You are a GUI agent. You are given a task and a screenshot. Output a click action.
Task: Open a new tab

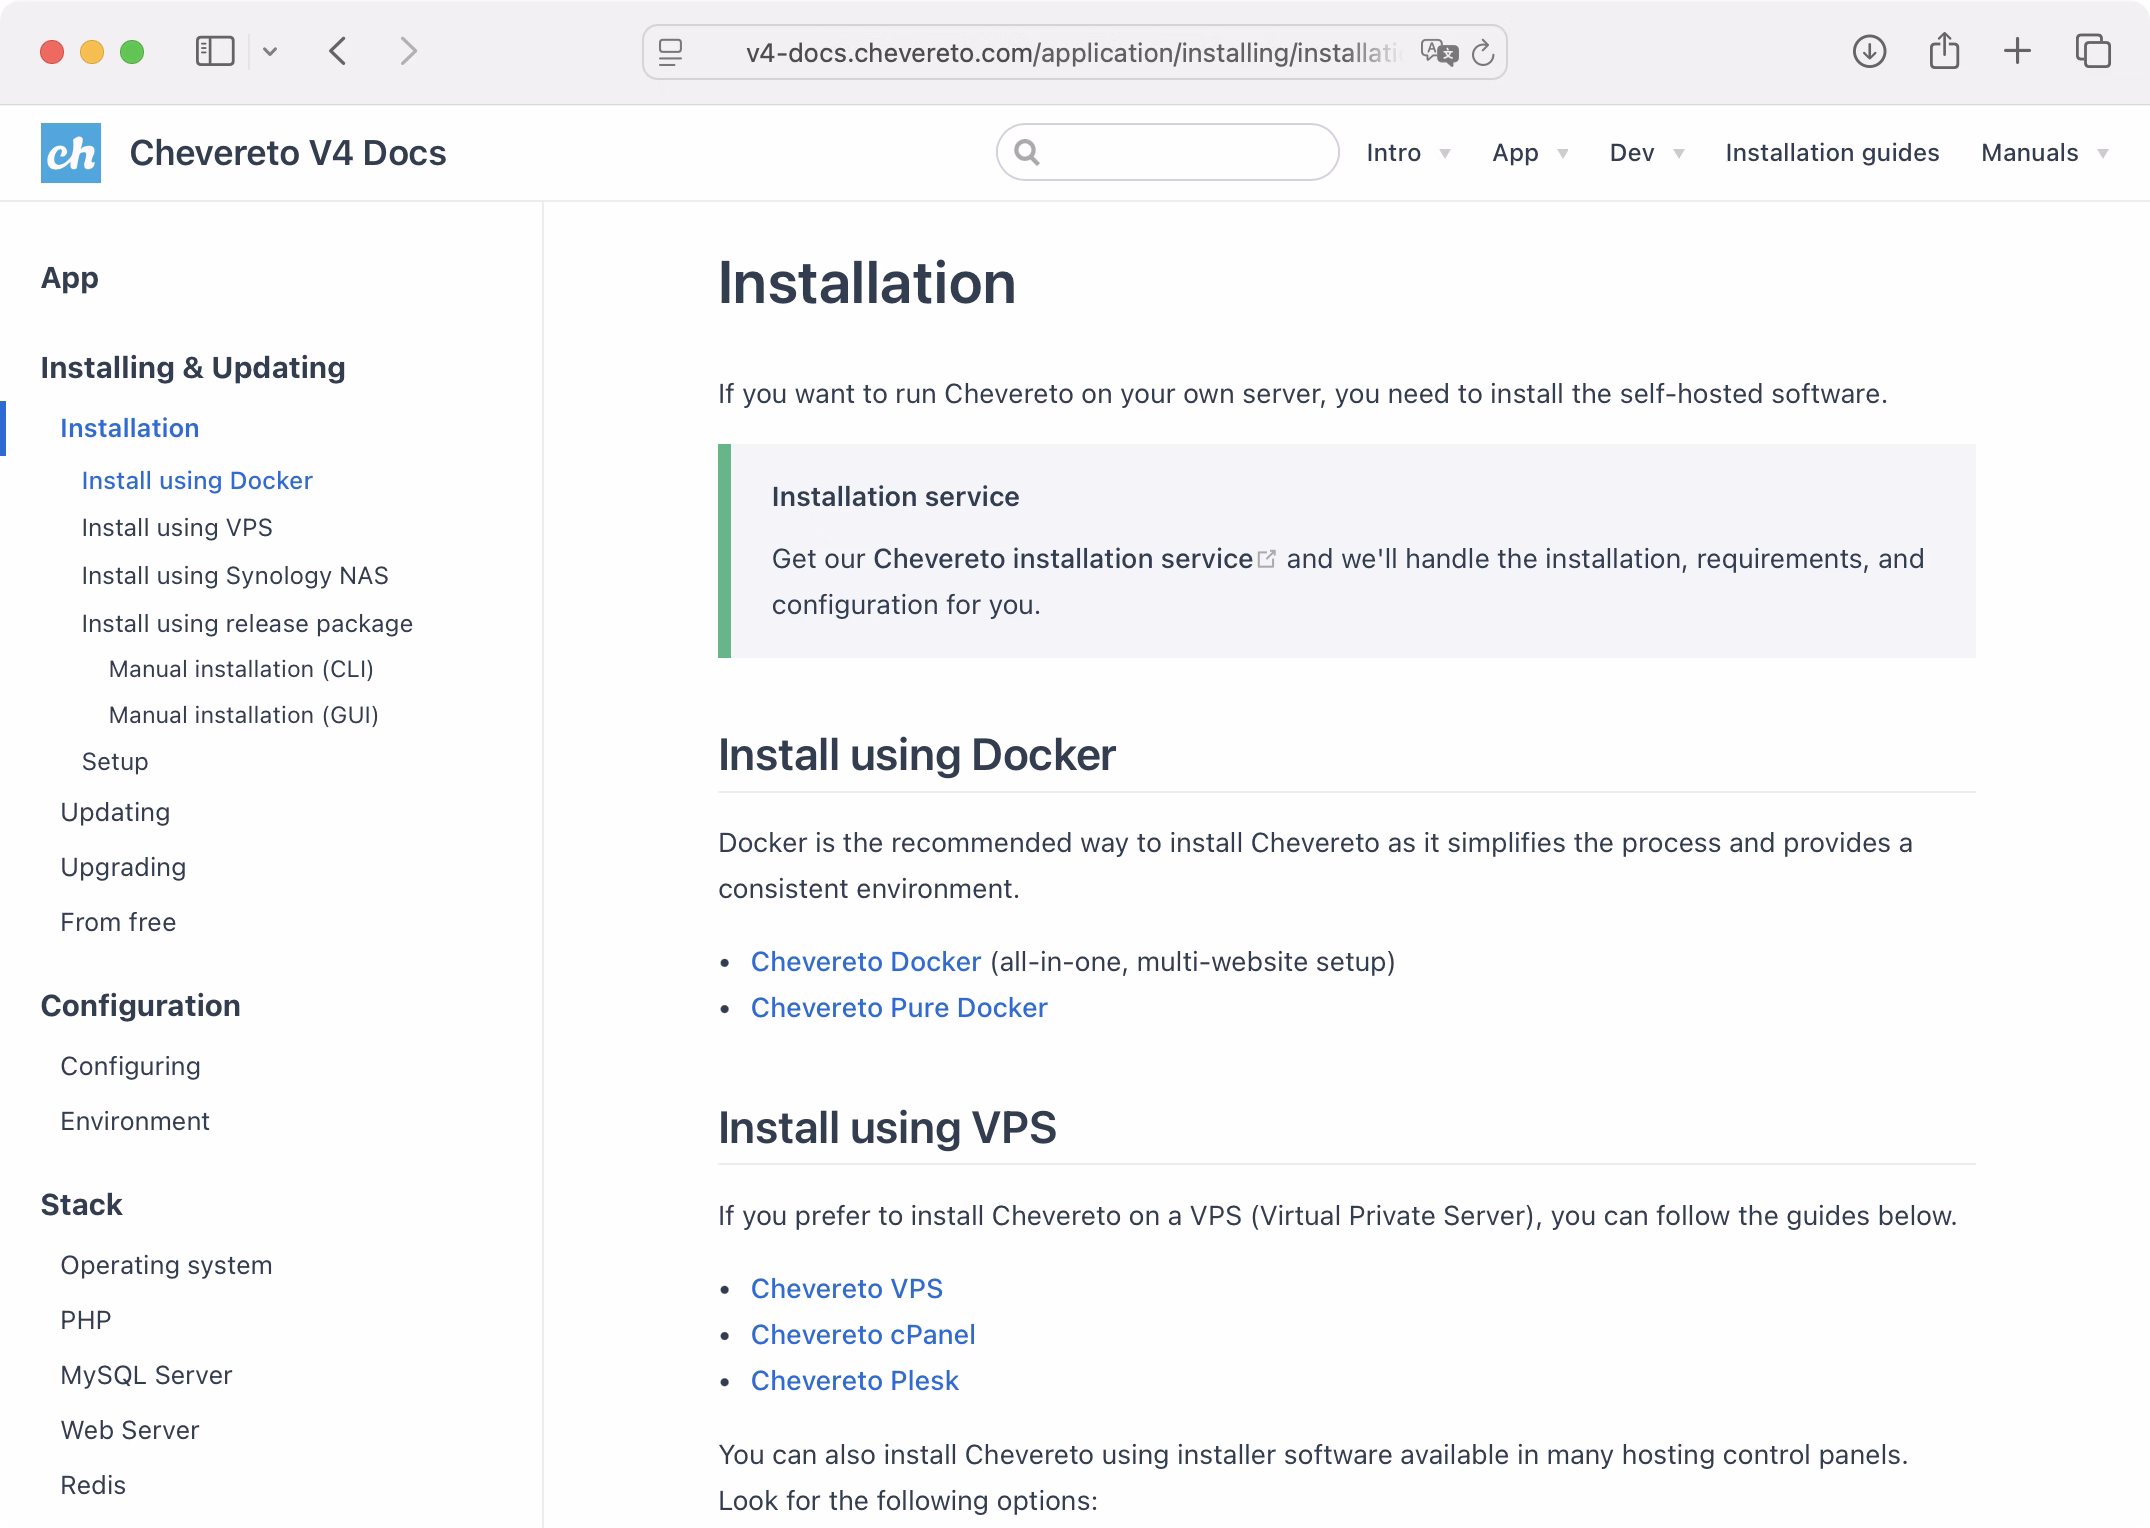2018,51
